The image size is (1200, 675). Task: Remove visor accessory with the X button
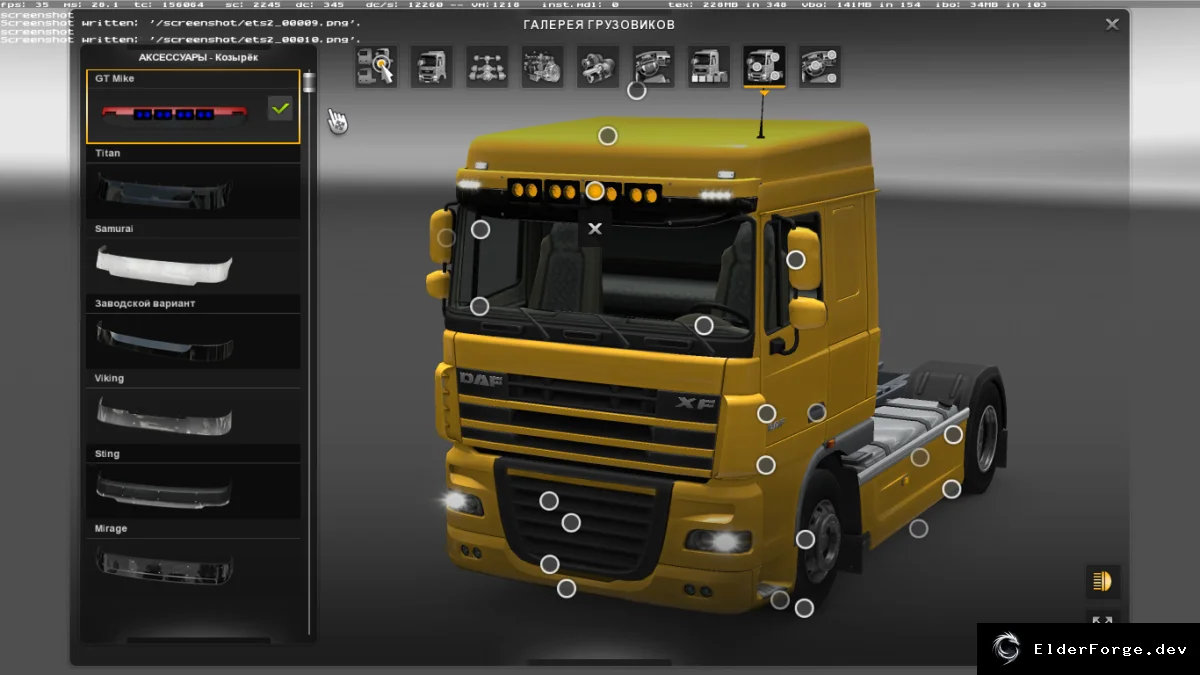(595, 229)
